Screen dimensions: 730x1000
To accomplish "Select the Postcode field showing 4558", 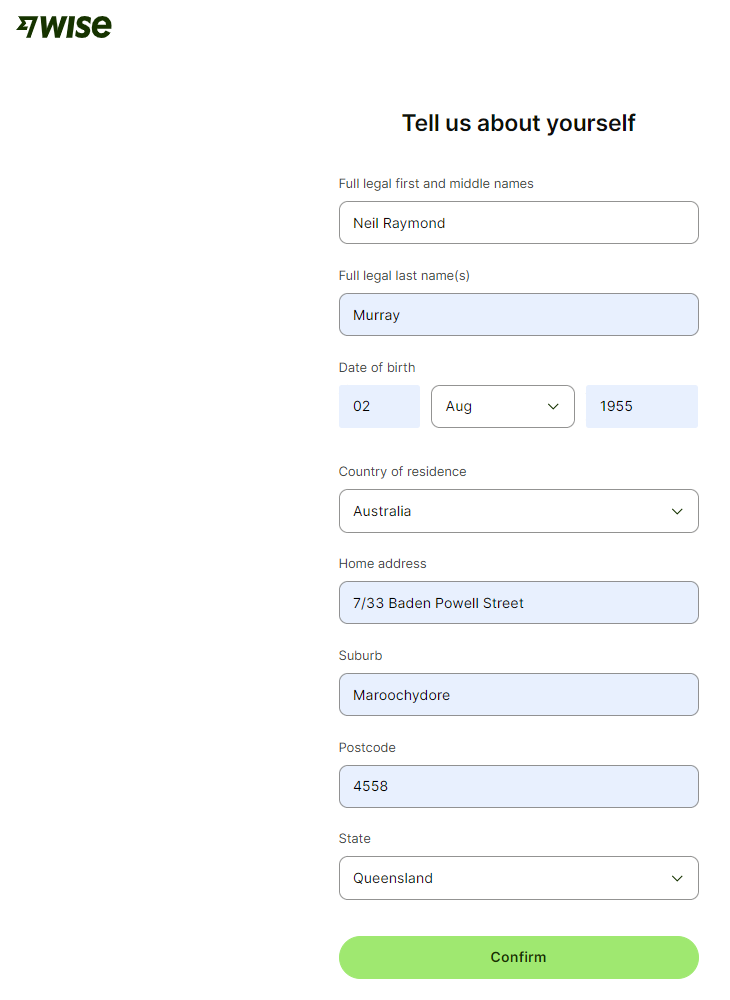I will point(518,786).
